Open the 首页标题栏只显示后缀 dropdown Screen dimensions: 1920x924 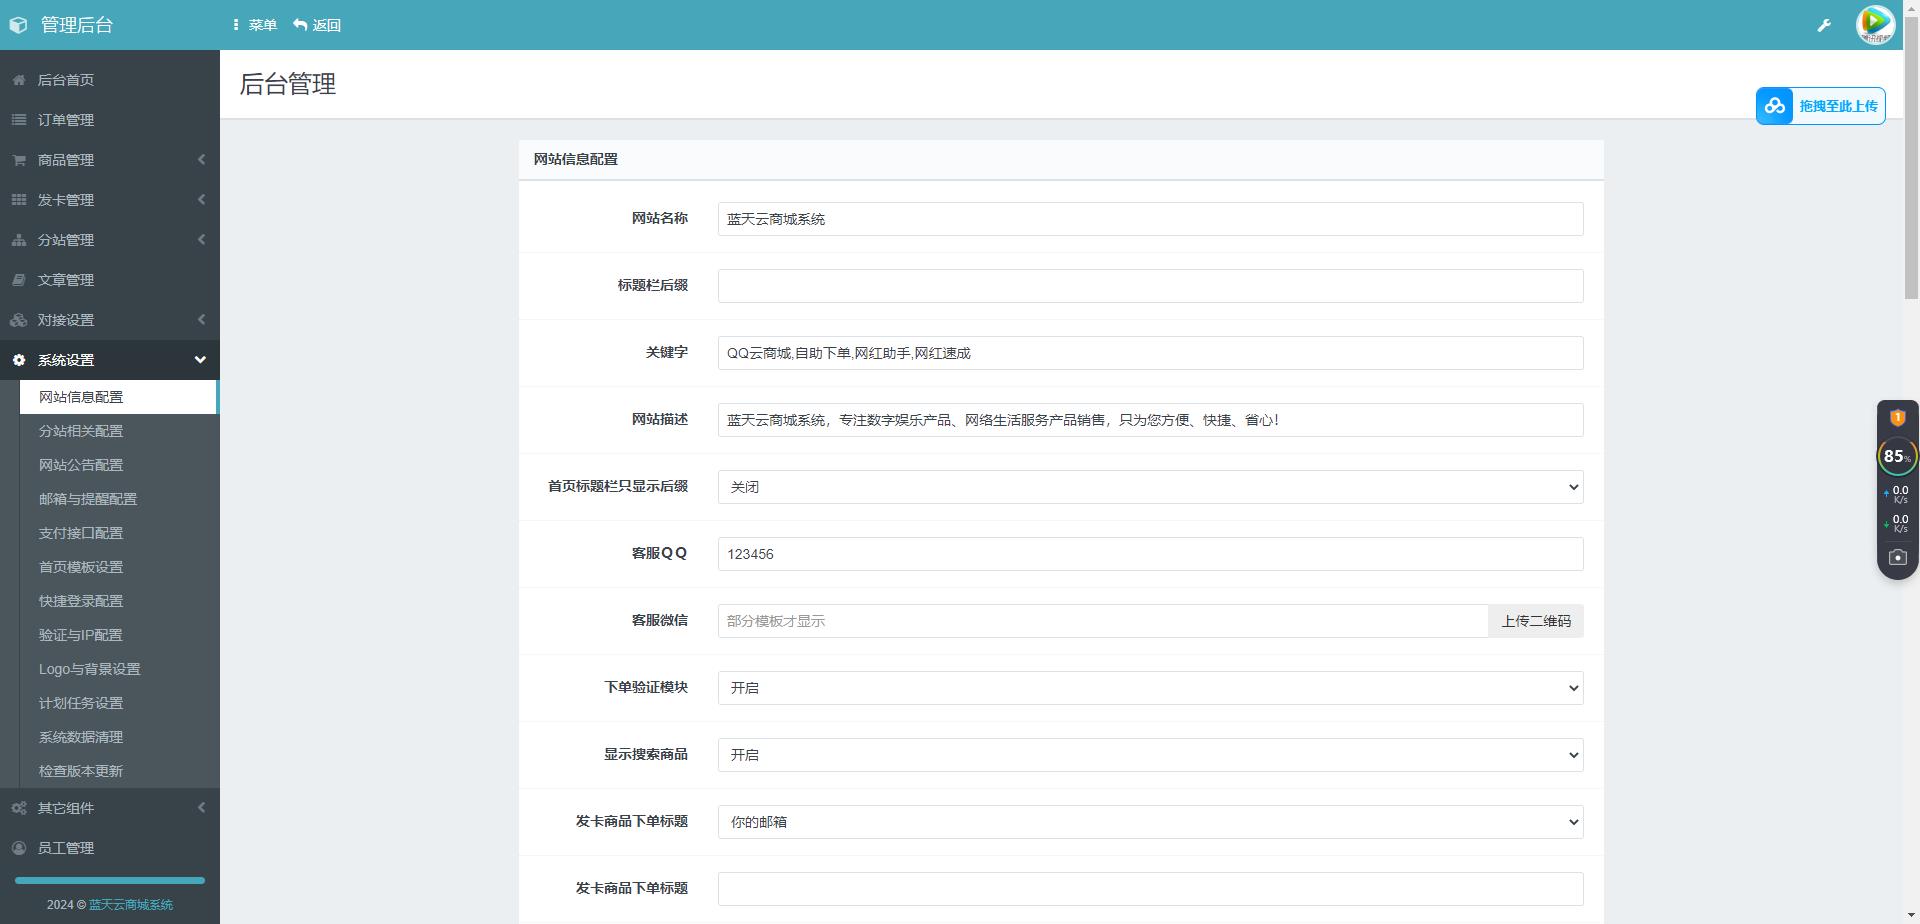[1150, 487]
